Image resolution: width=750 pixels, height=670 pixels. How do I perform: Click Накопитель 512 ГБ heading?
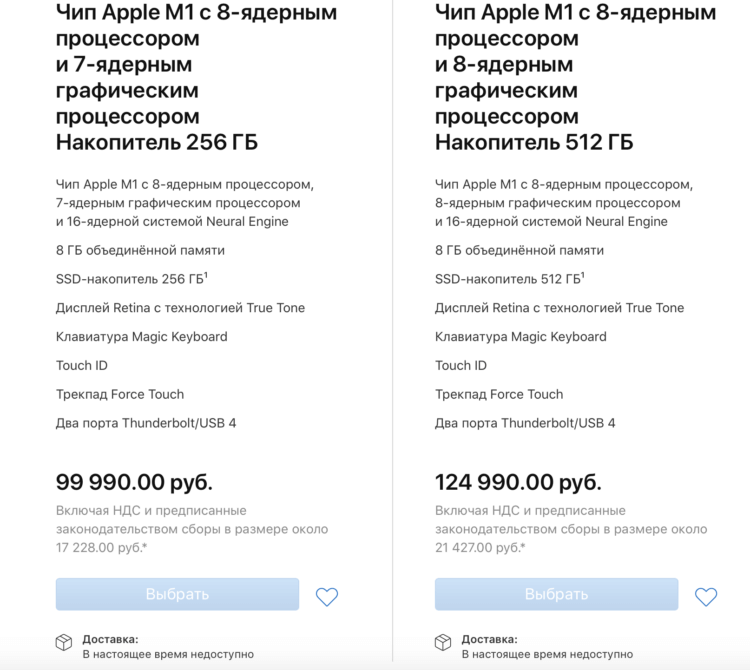point(534,142)
